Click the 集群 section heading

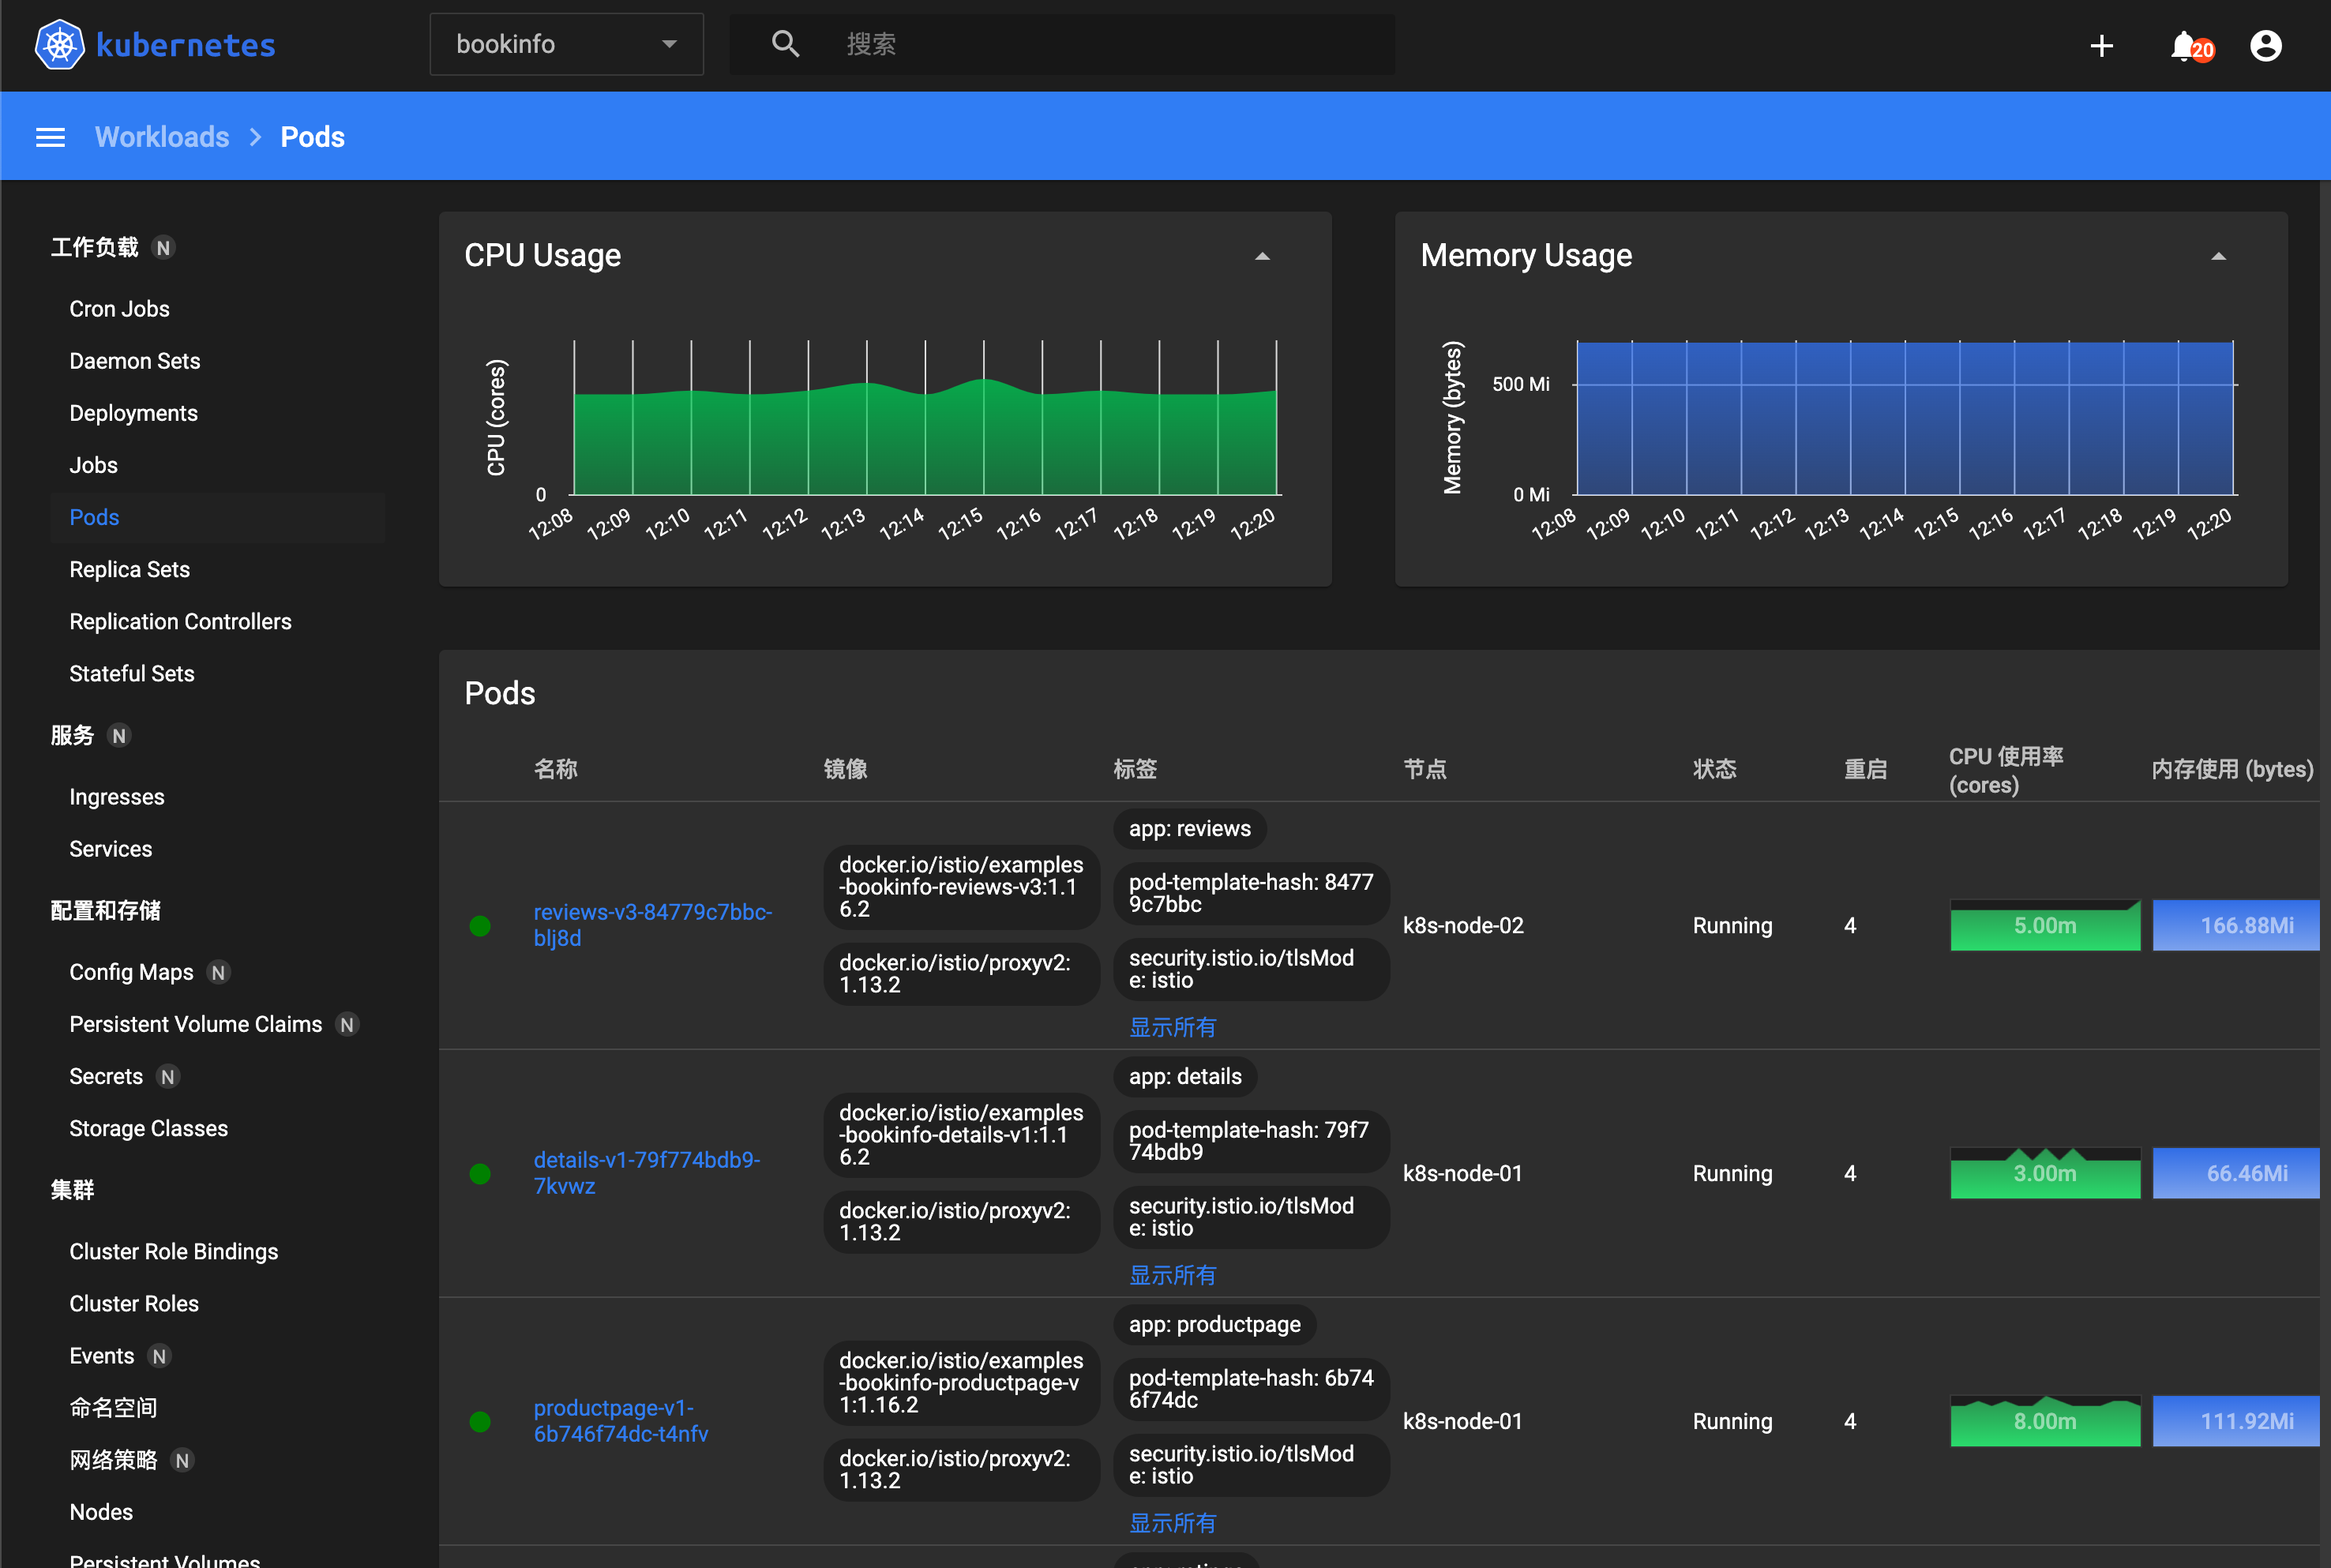coord(72,1190)
